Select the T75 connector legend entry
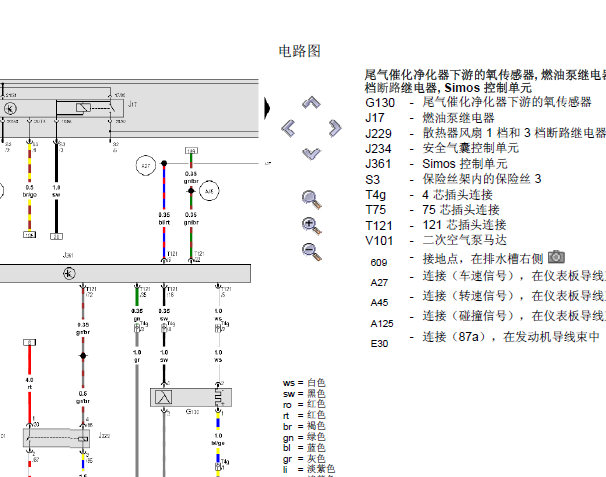 (432, 210)
